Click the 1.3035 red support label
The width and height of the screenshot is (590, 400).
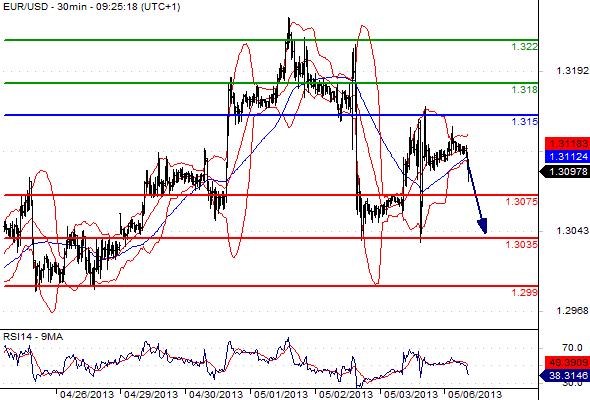522,245
